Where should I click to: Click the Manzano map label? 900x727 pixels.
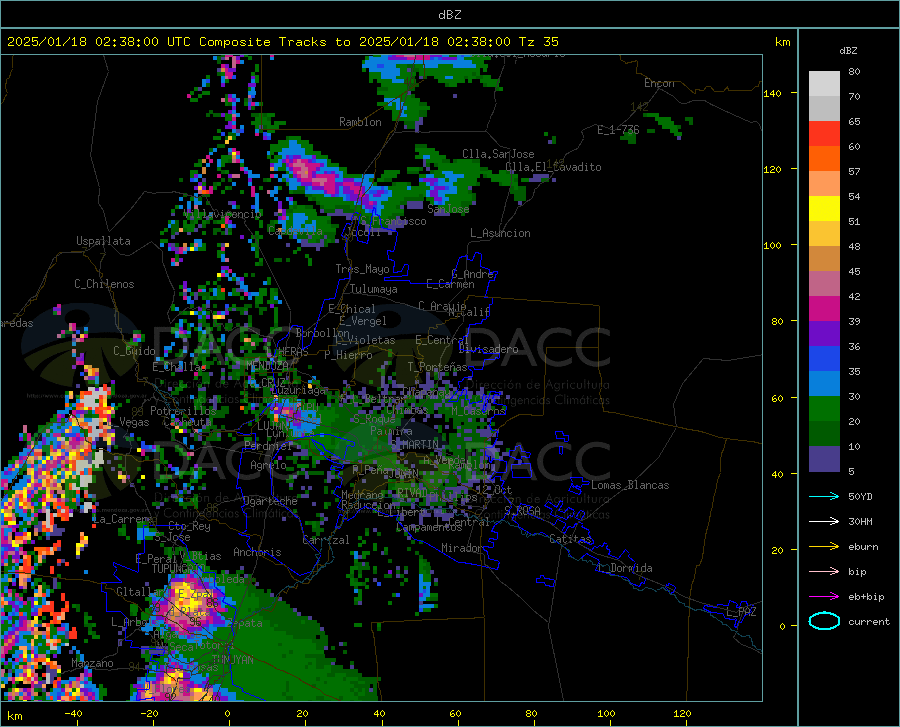click(x=92, y=663)
